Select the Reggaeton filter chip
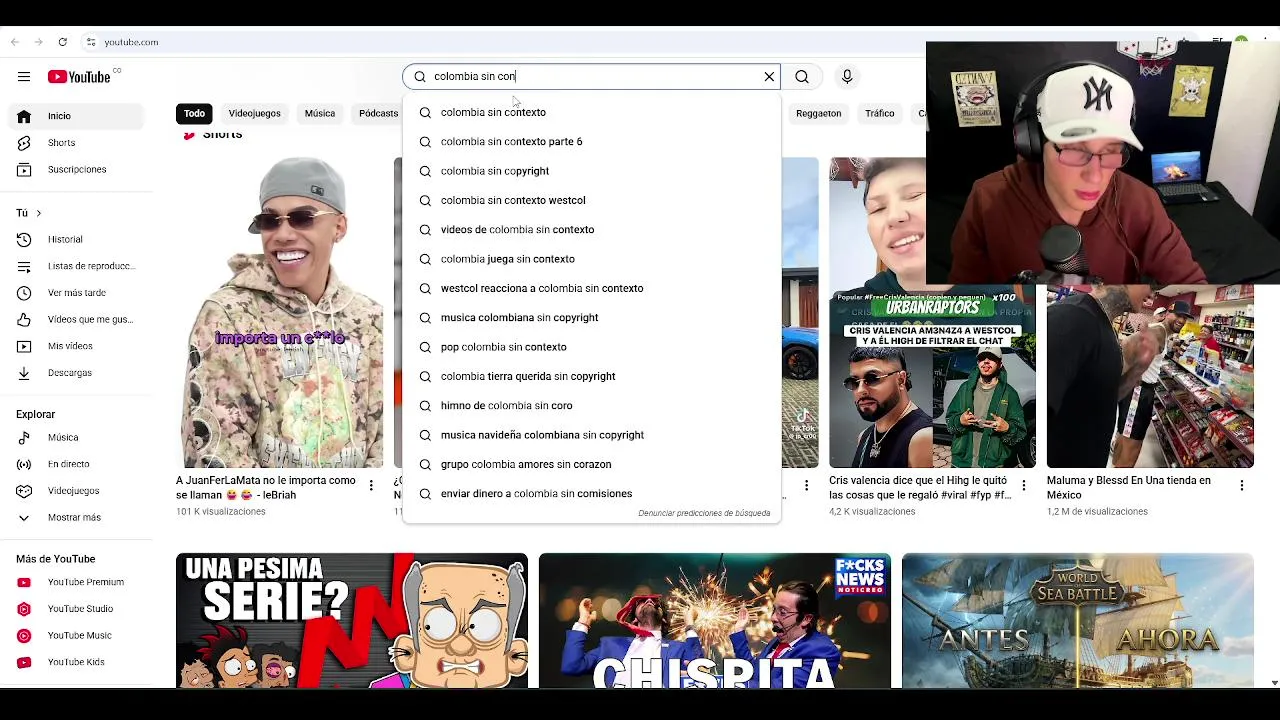 point(818,114)
